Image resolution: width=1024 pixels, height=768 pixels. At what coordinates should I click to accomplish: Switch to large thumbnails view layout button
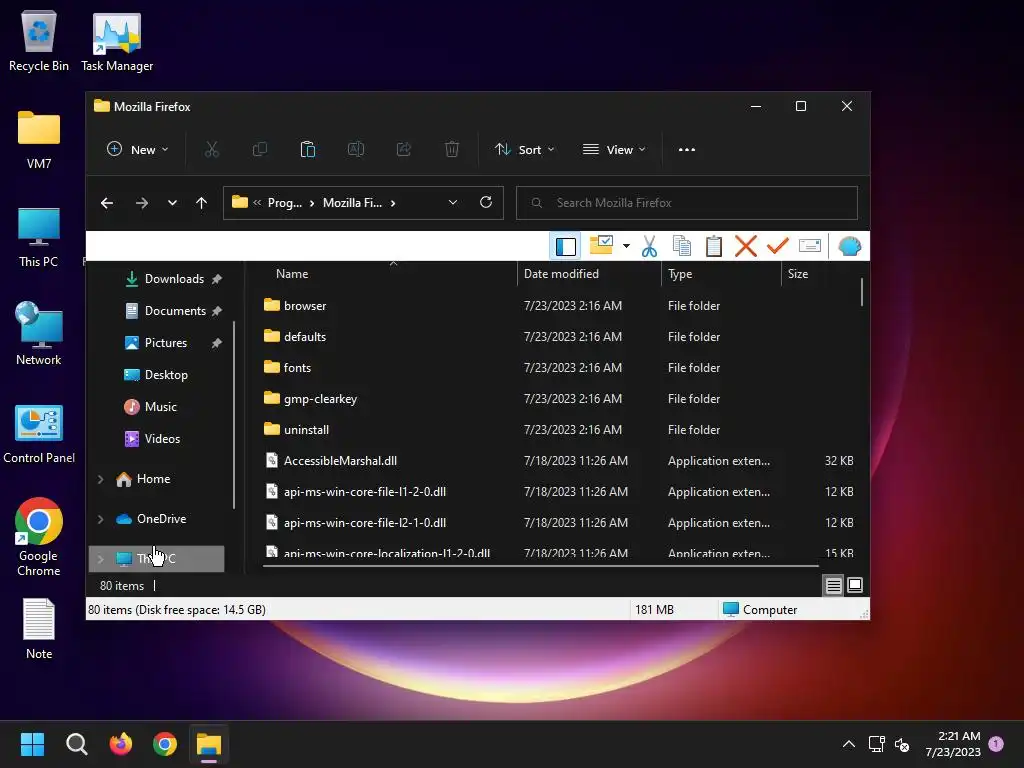pyautogui.click(x=855, y=585)
